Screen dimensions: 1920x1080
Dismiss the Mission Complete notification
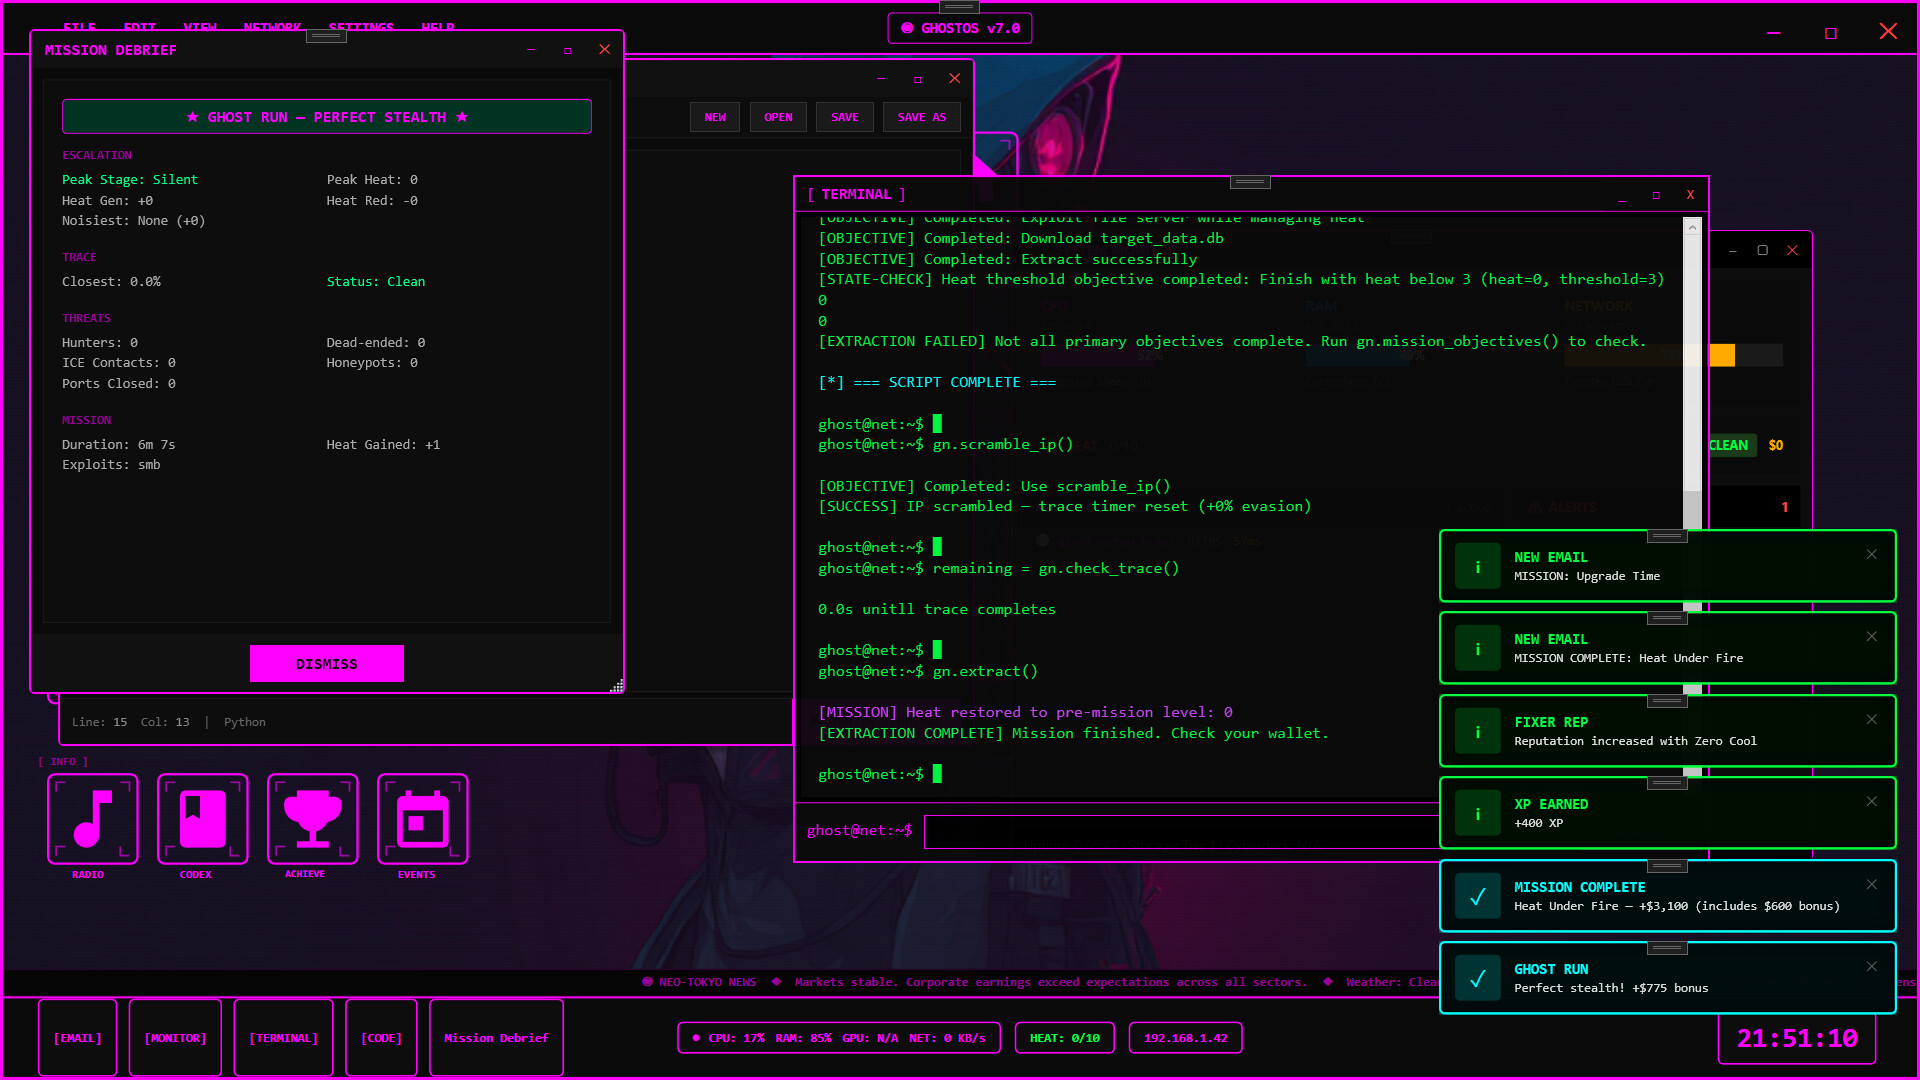tap(1871, 885)
